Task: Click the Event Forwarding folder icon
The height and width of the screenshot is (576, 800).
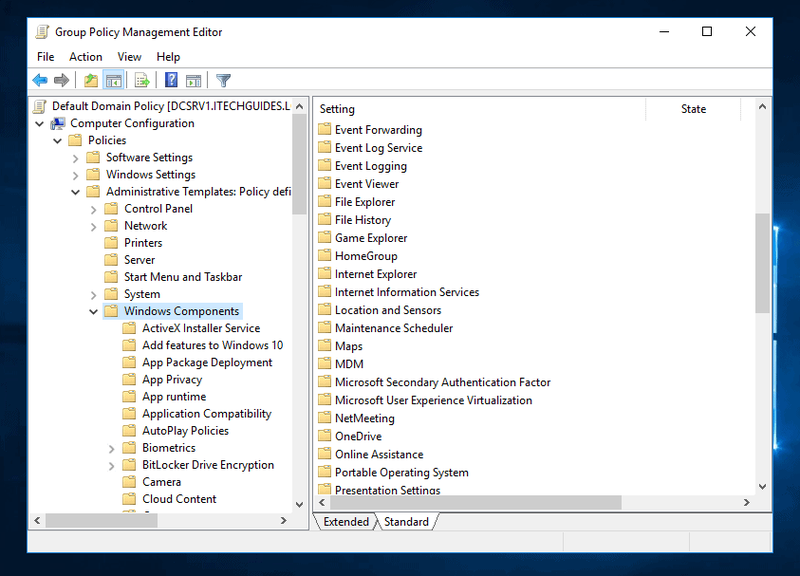Action: click(324, 130)
